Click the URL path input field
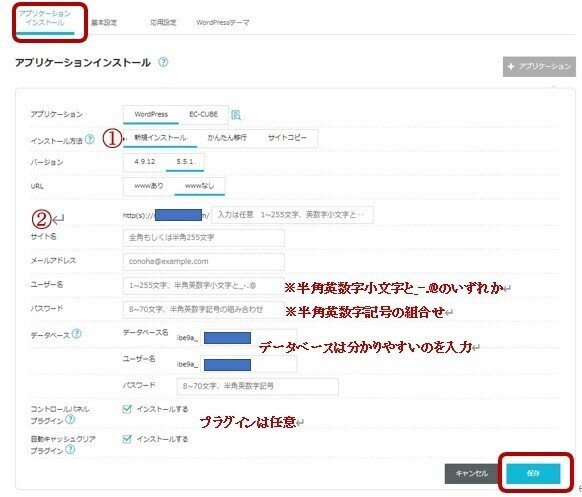582x497 pixels. click(x=292, y=215)
